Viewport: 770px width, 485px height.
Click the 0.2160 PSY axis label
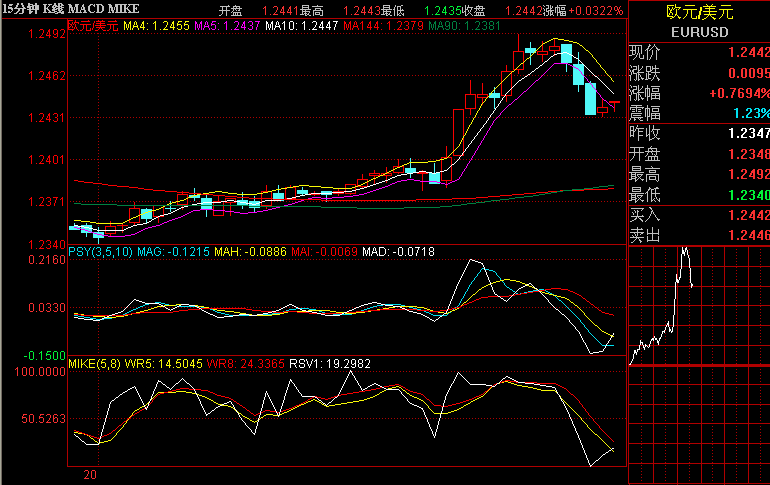[x=47, y=260]
